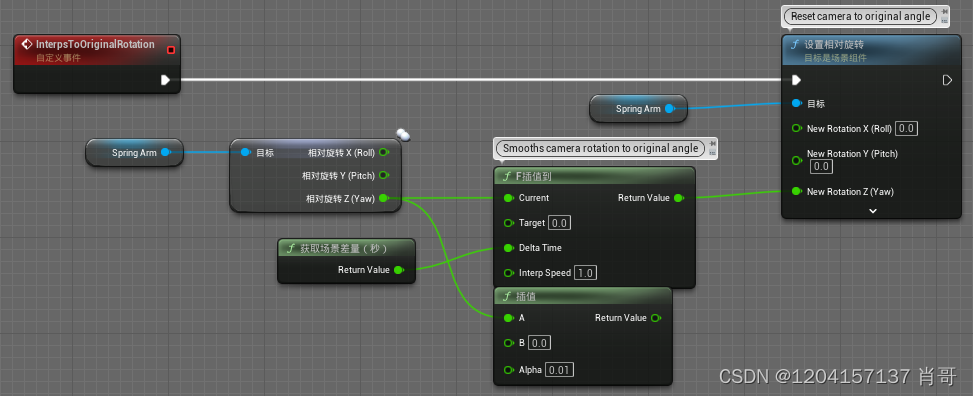Image resolution: width=973 pixels, height=396 pixels.
Task: Select the 设置相对旋转 node header
Action: click(x=872, y=50)
